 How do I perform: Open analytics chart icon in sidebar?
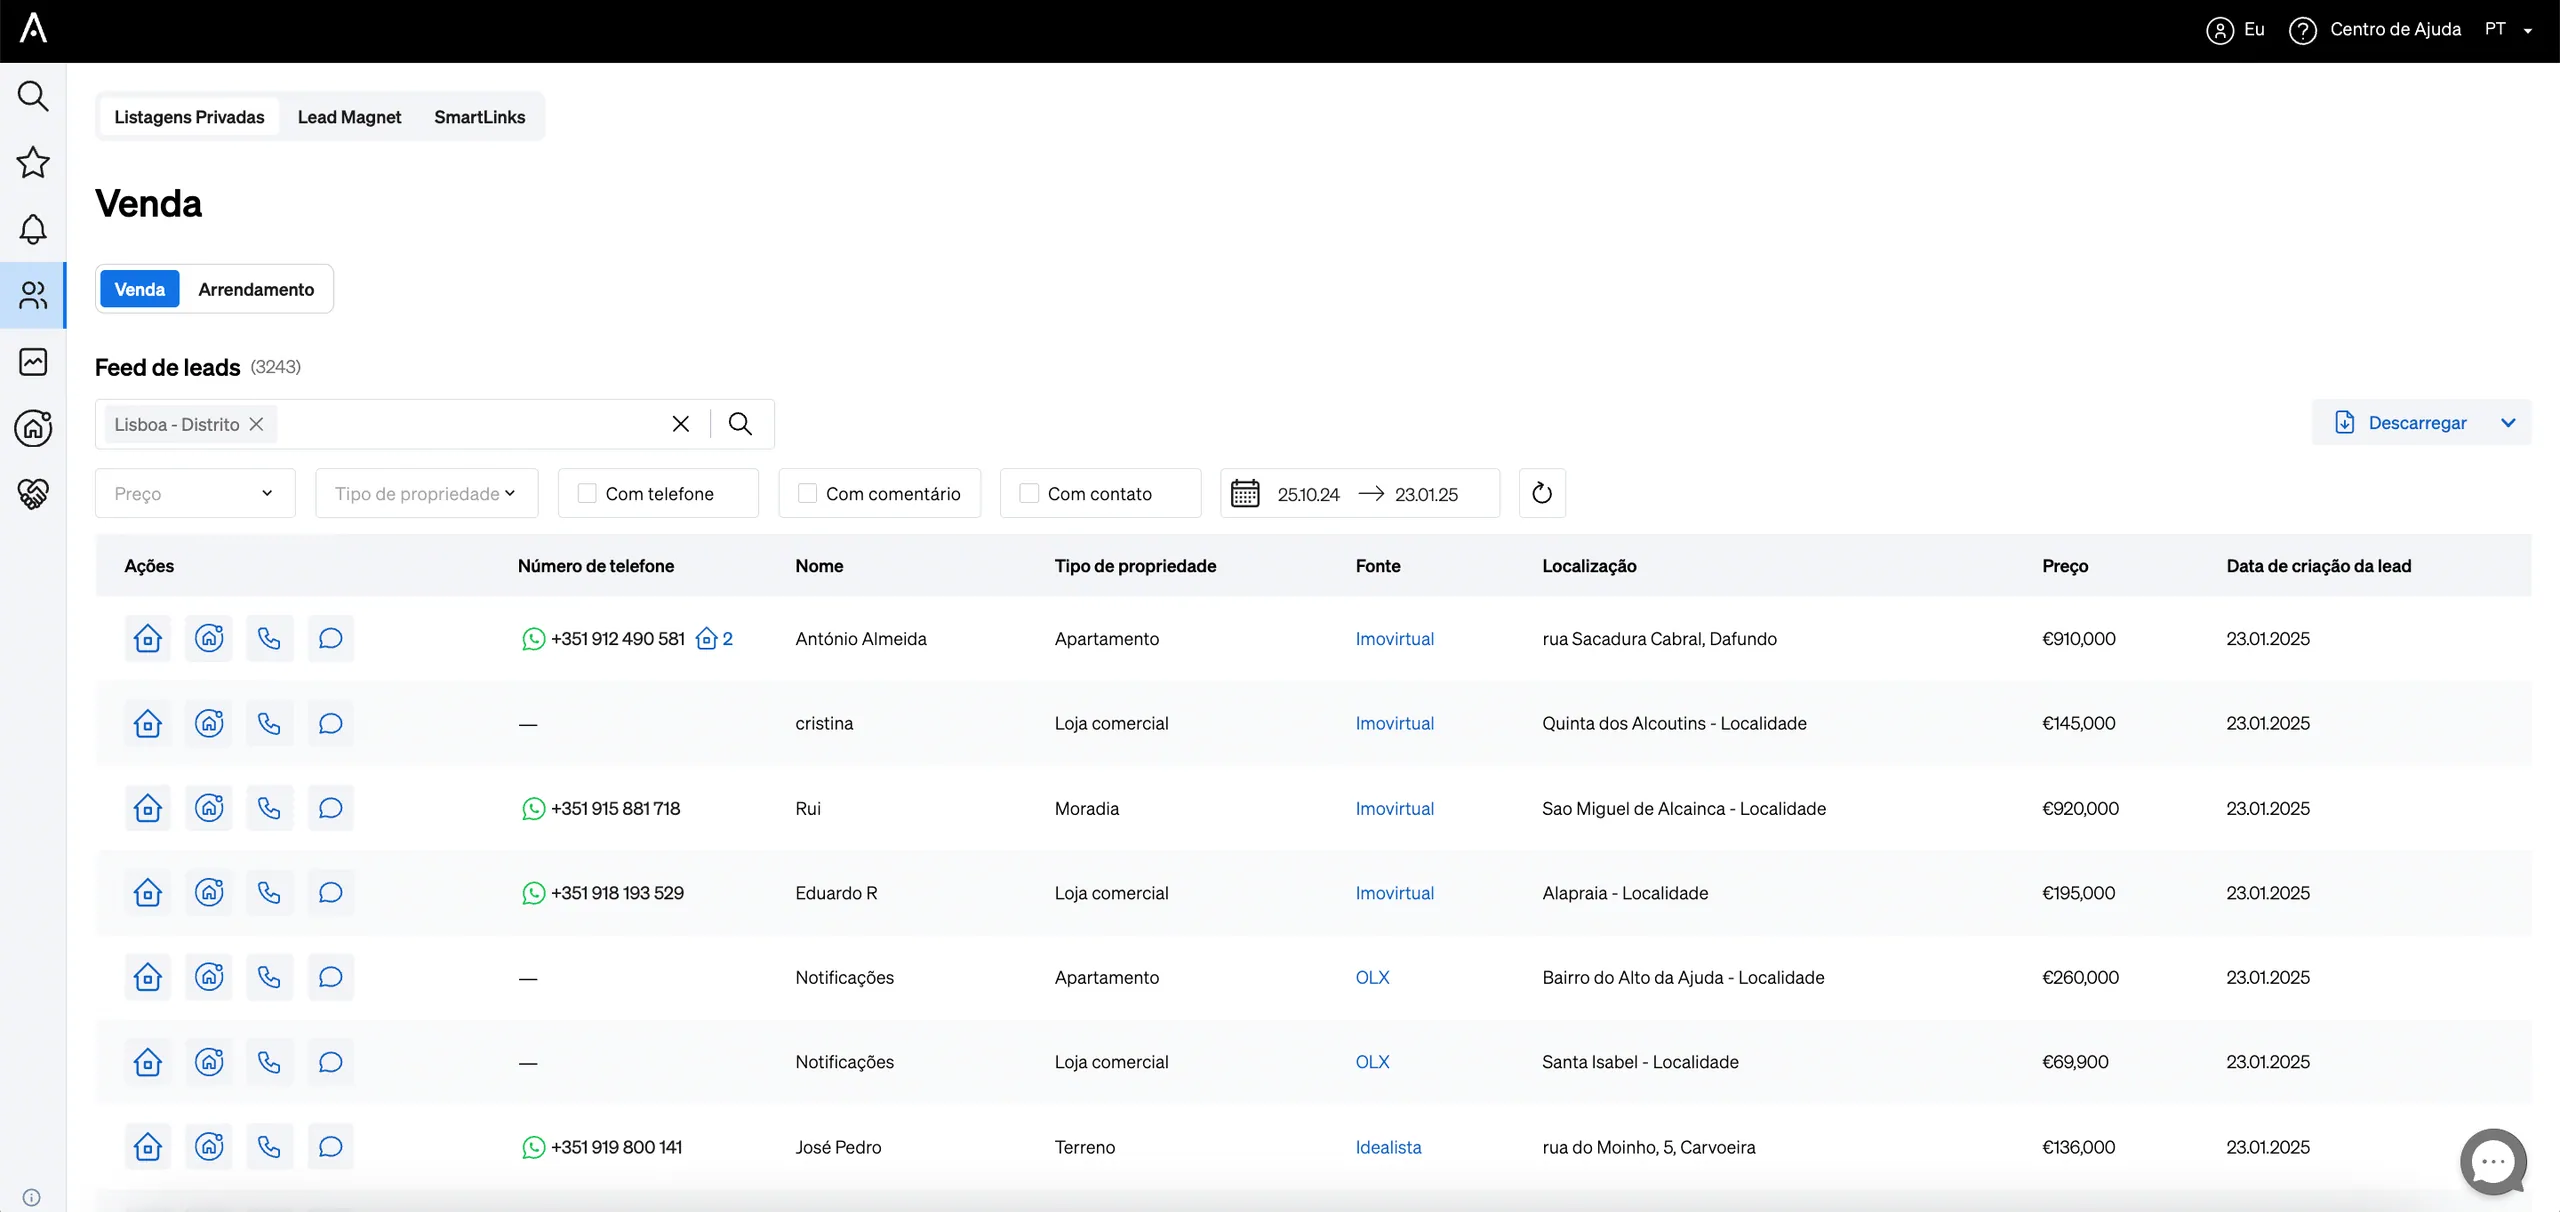tap(33, 361)
